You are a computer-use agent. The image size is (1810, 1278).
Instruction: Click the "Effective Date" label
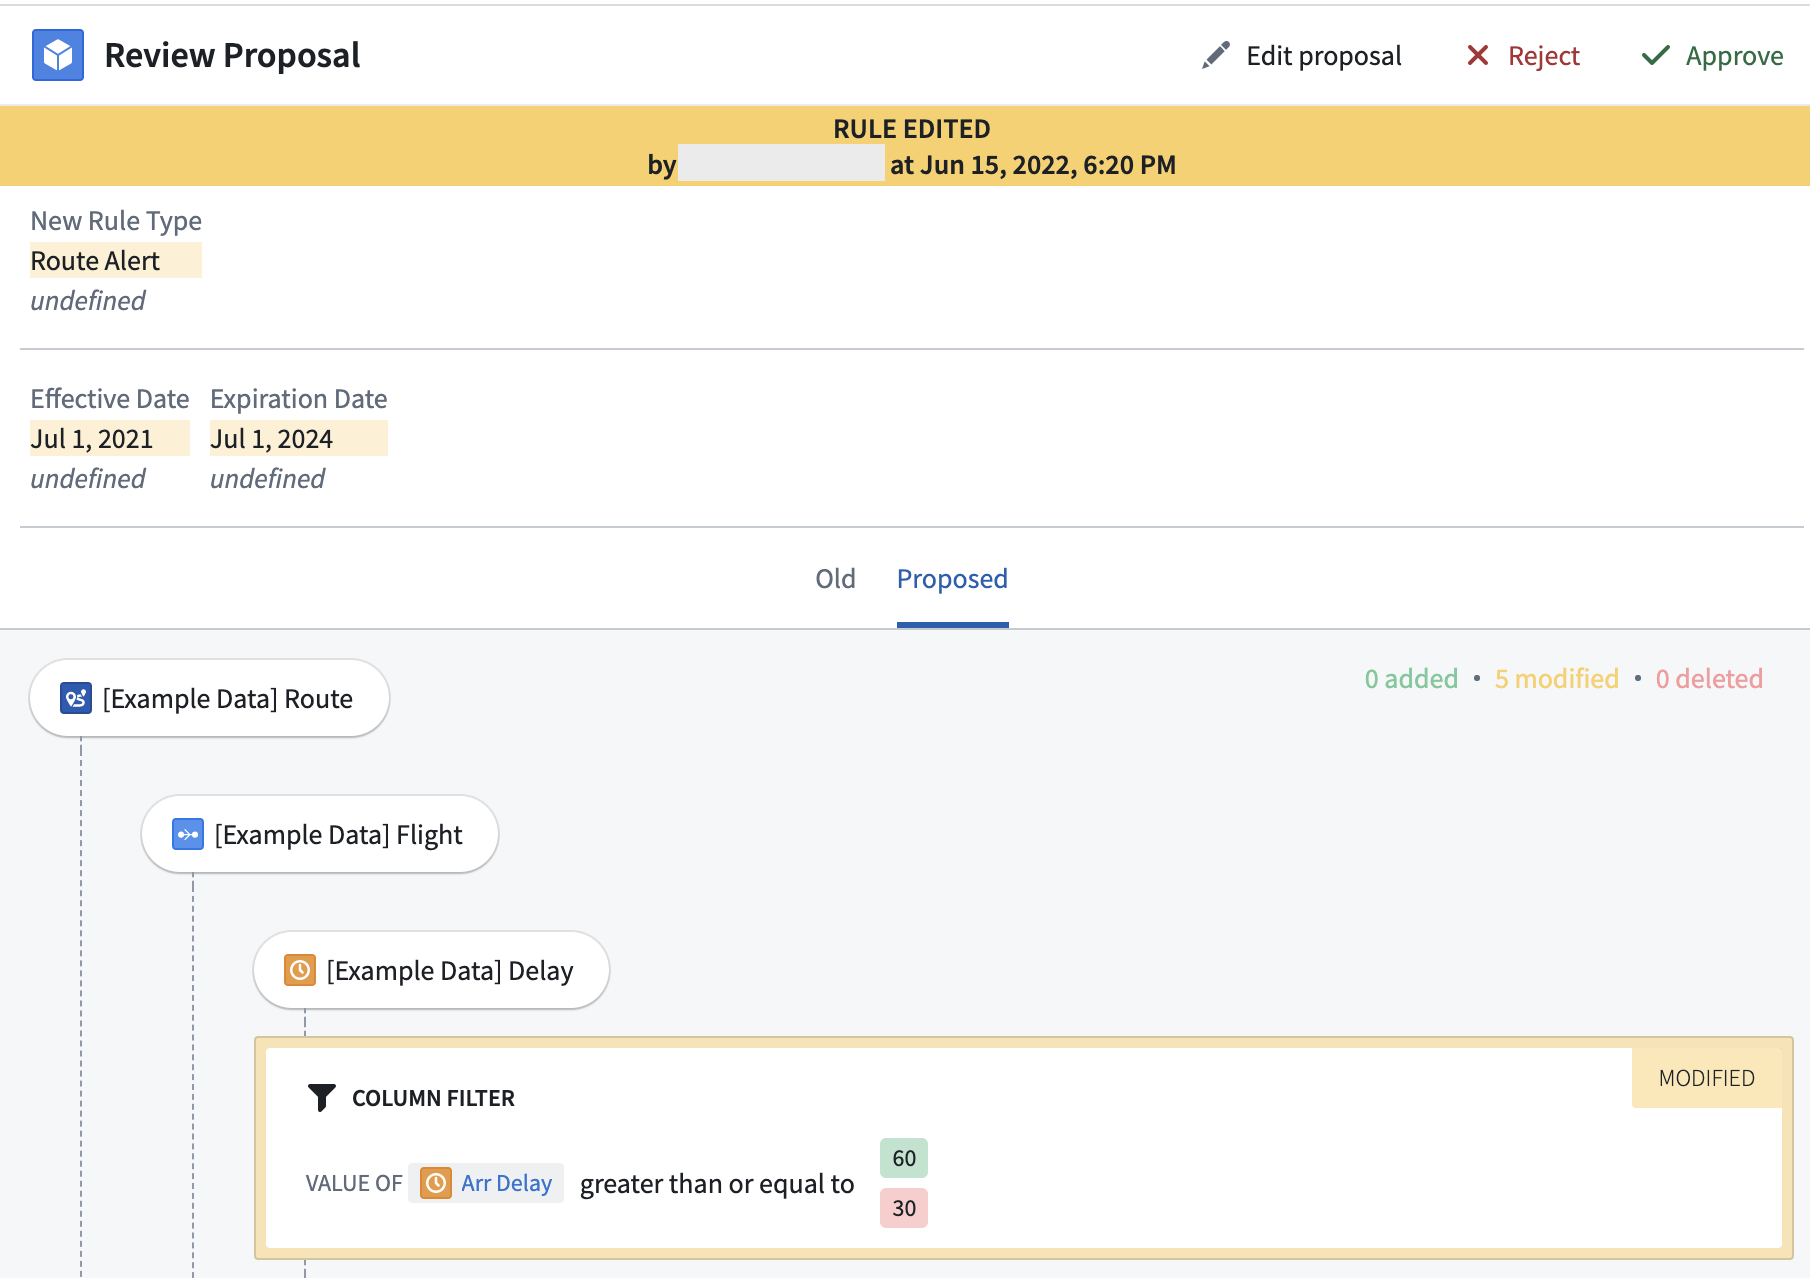110,399
